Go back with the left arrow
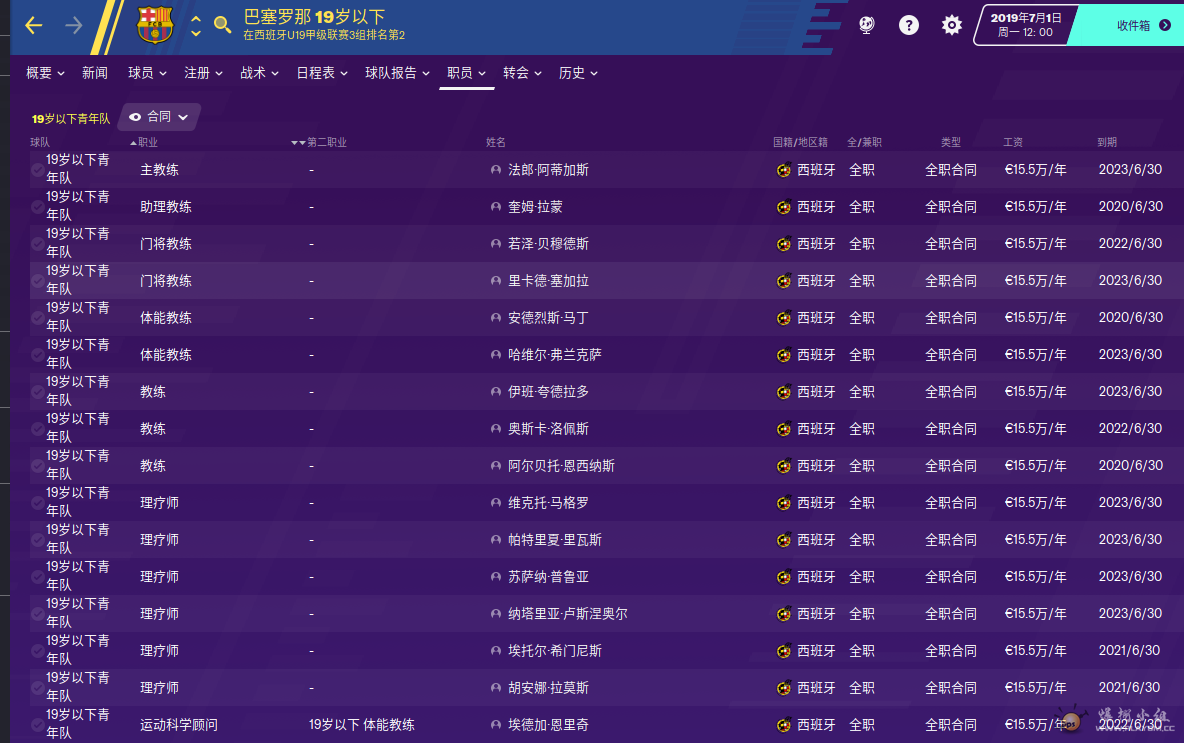 (x=33, y=26)
